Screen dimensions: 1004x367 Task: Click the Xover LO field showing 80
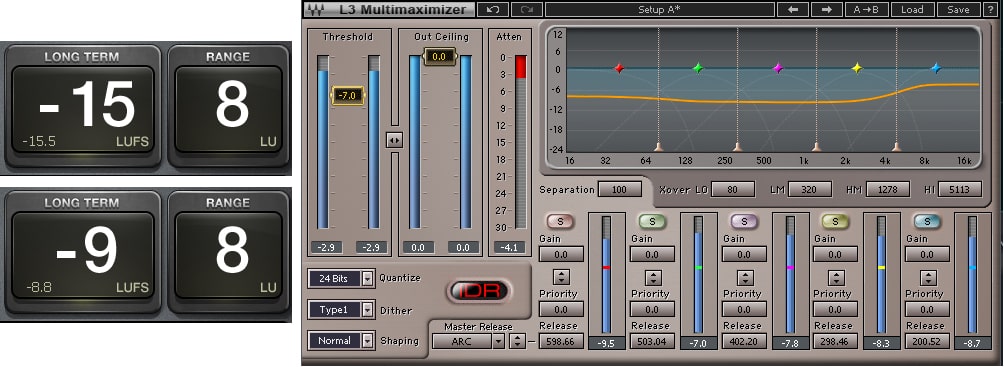[733, 189]
